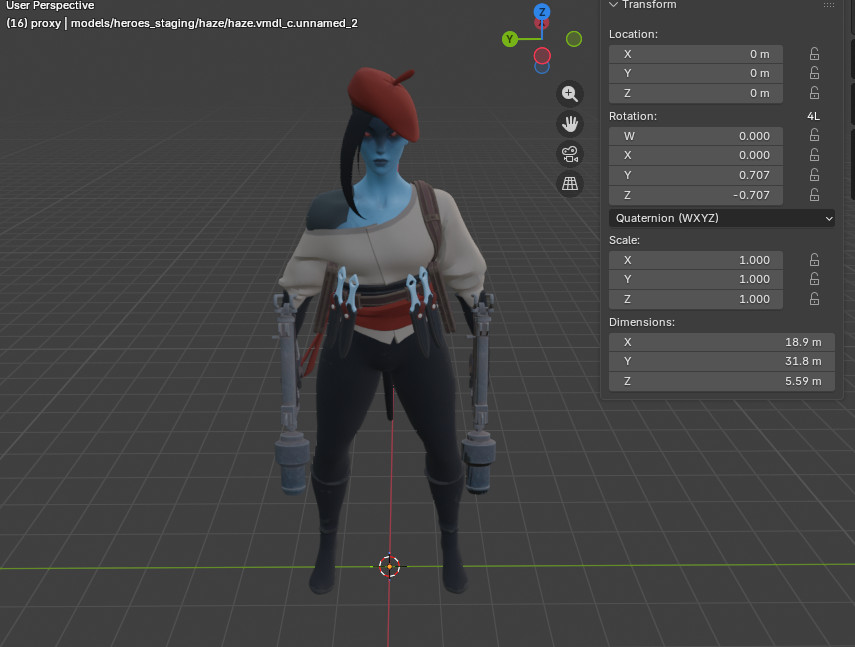855x647 pixels.
Task: Switch perspective/orthographic with the grid icon
Action: click(x=570, y=184)
